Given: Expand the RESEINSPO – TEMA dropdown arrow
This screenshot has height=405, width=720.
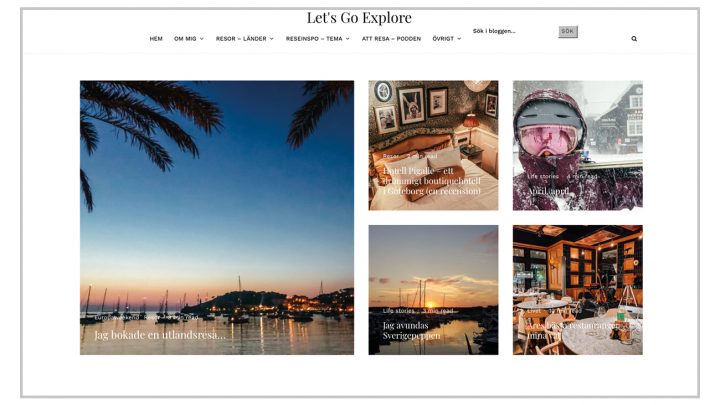Looking at the screenshot, I should [x=348, y=39].
